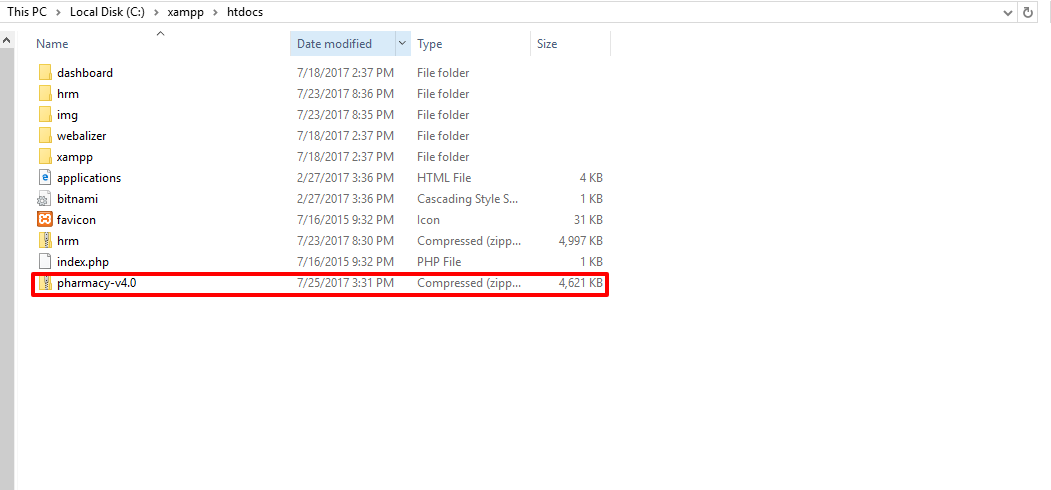Select the dashboard folder name
Screen dimensions: 1051x490
(x=85, y=72)
